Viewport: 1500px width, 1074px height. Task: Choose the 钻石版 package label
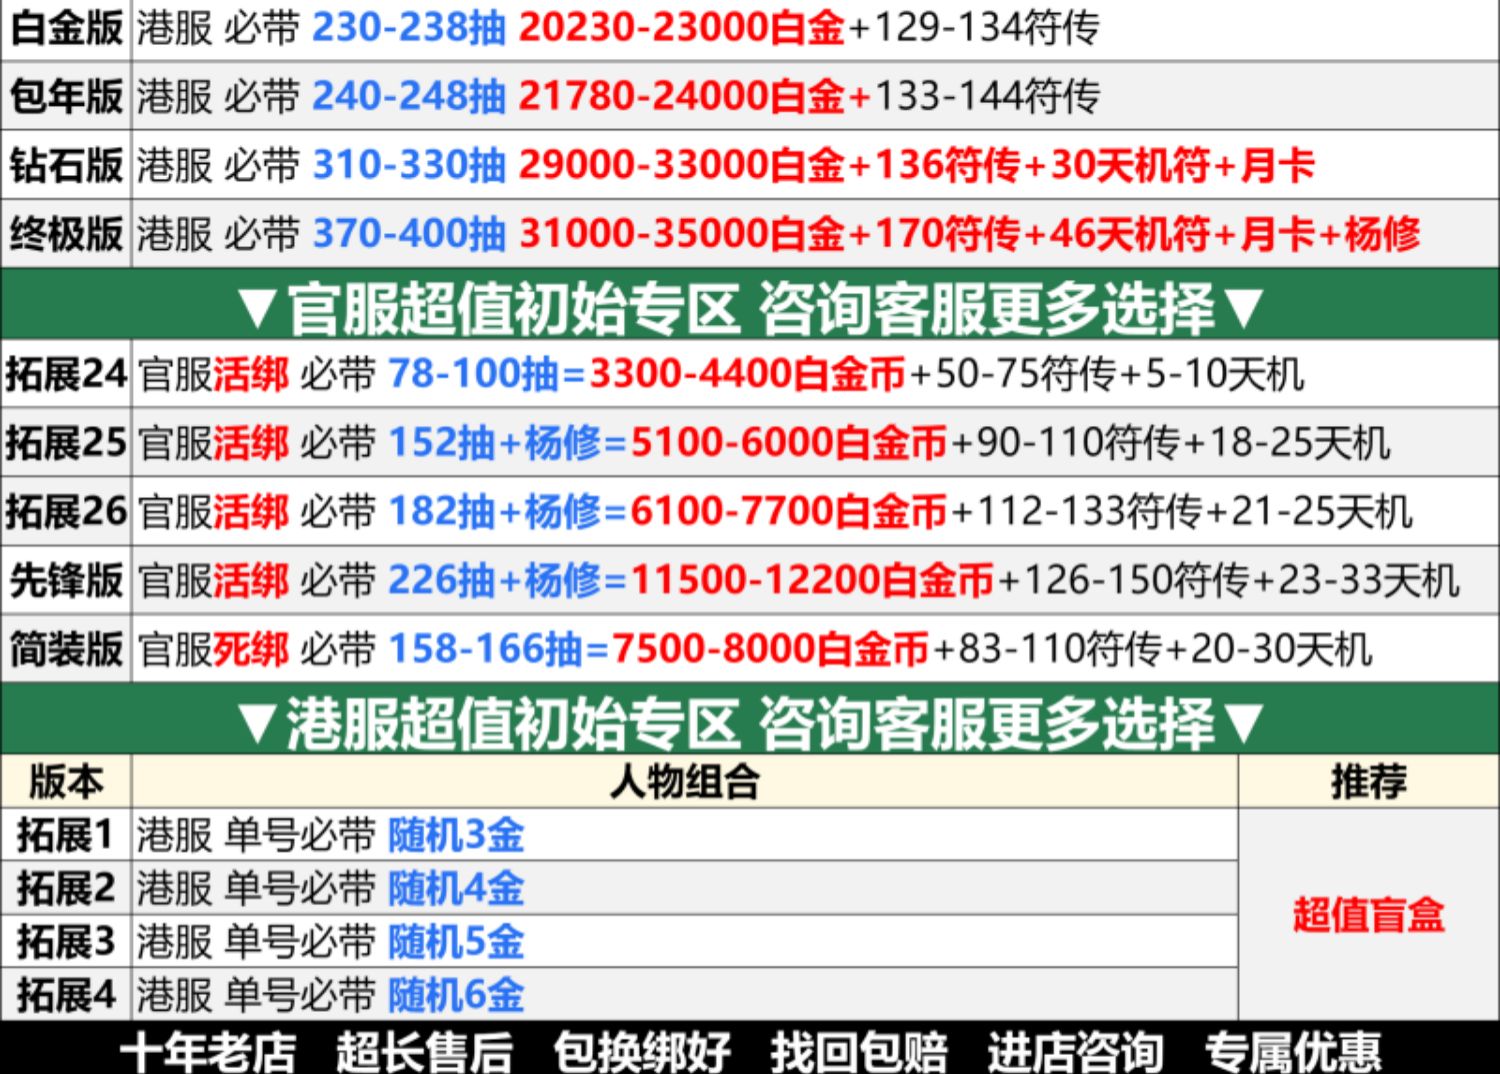point(66,165)
